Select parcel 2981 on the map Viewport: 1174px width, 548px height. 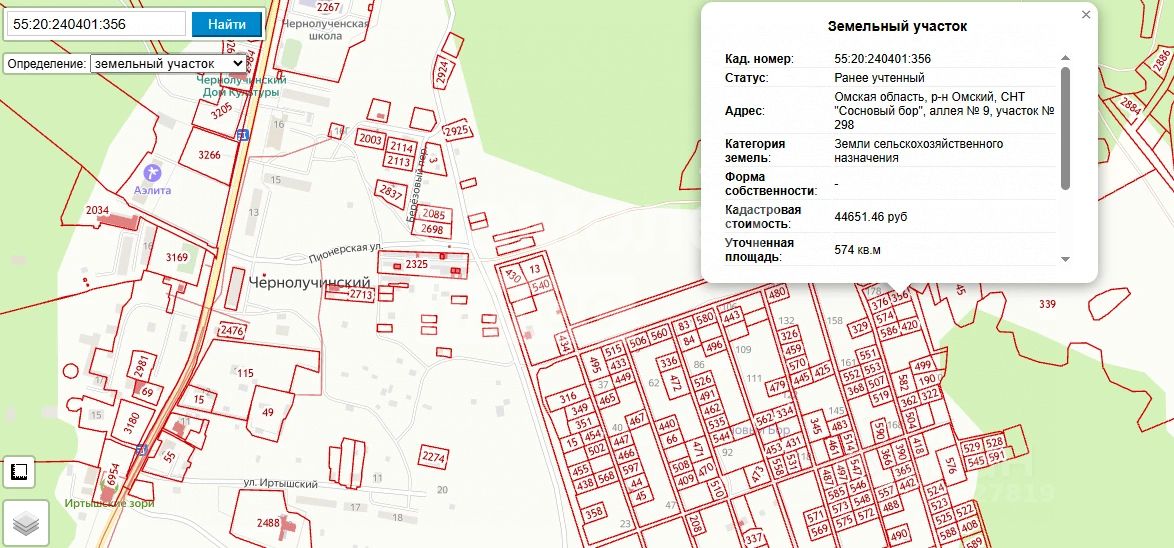tap(141, 365)
